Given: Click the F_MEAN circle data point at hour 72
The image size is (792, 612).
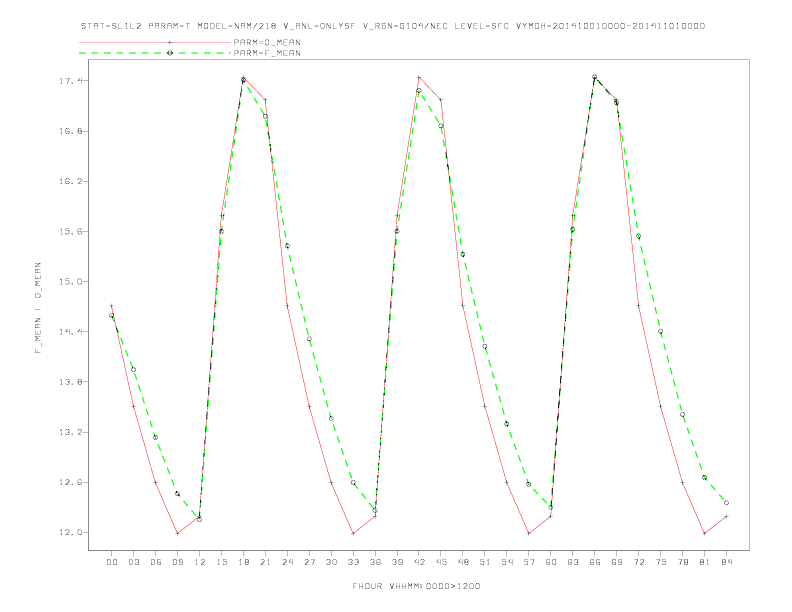Looking at the screenshot, I should pos(638,236).
